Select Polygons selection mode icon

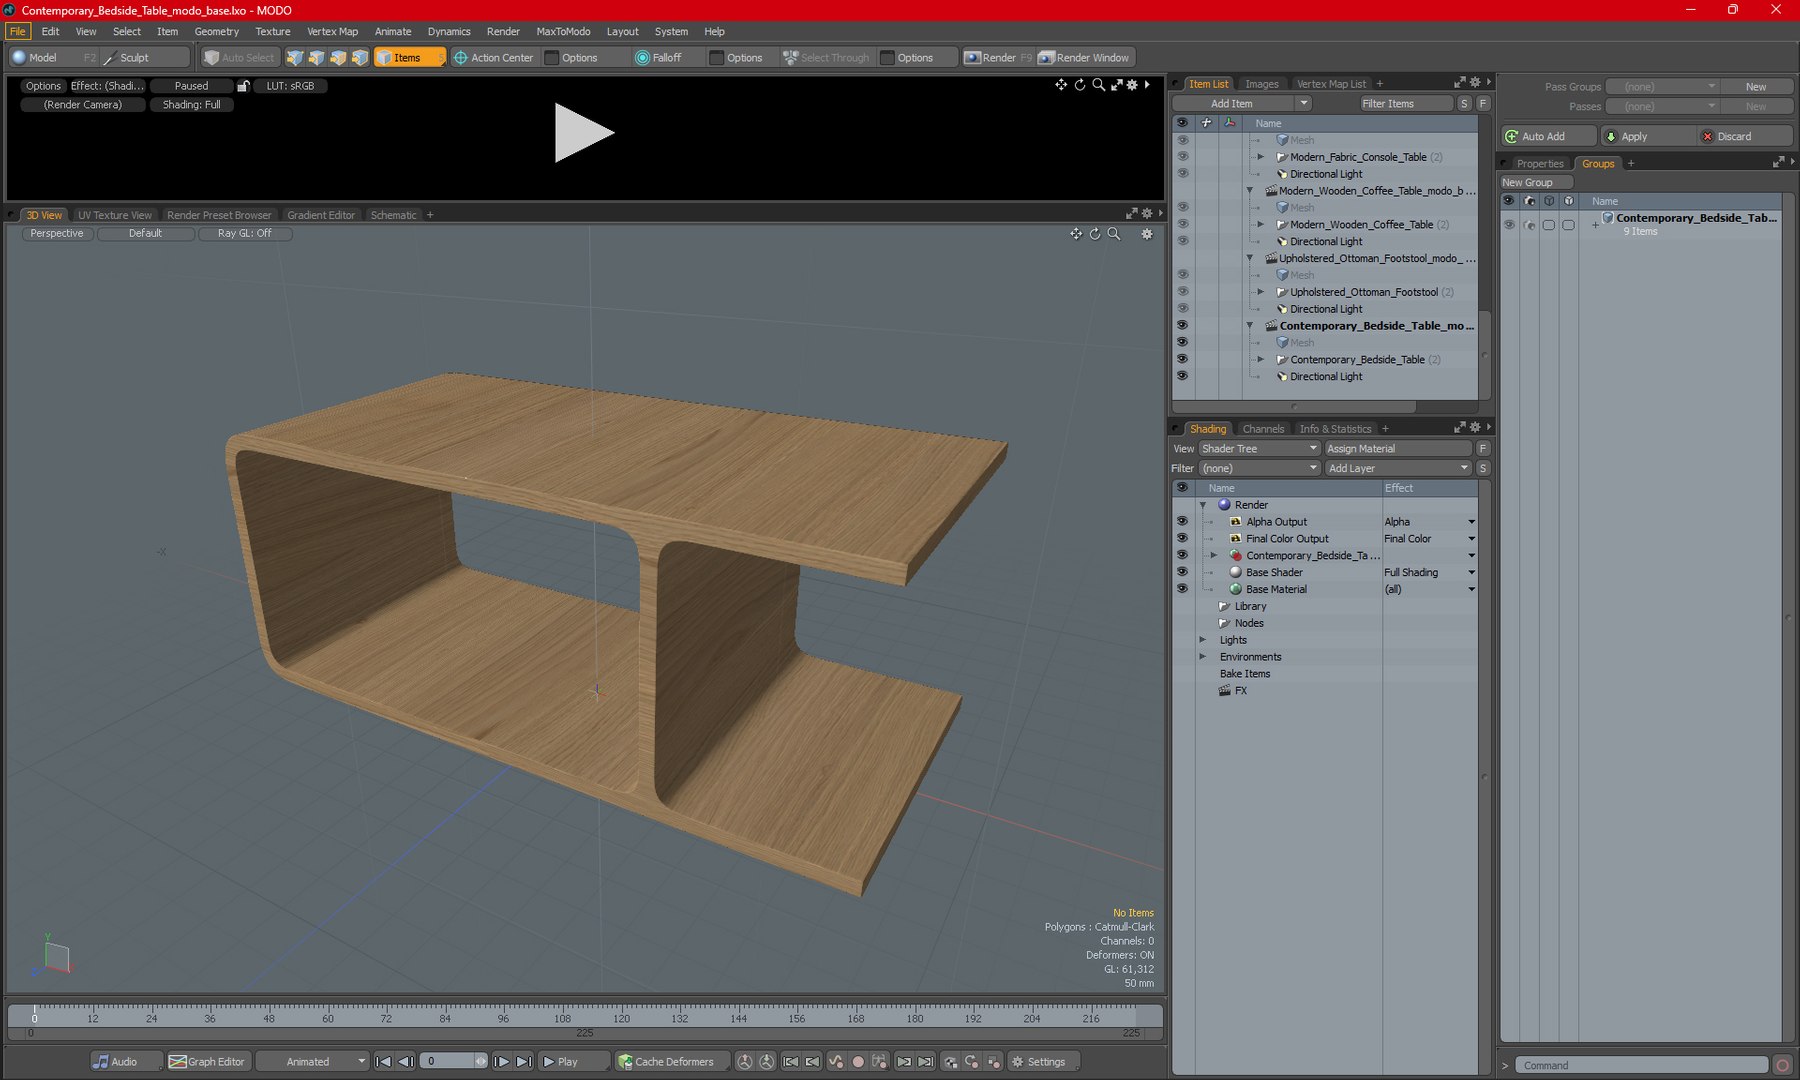click(x=338, y=57)
